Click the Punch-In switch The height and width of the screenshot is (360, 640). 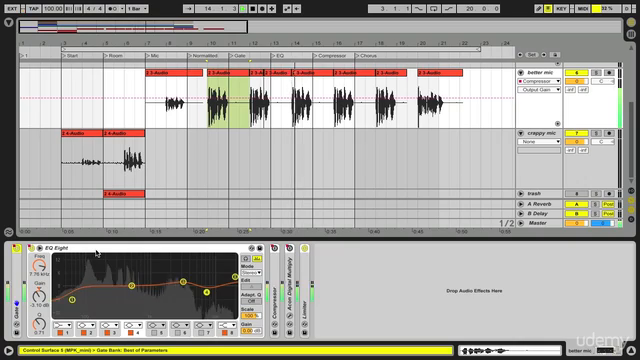(418, 9)
